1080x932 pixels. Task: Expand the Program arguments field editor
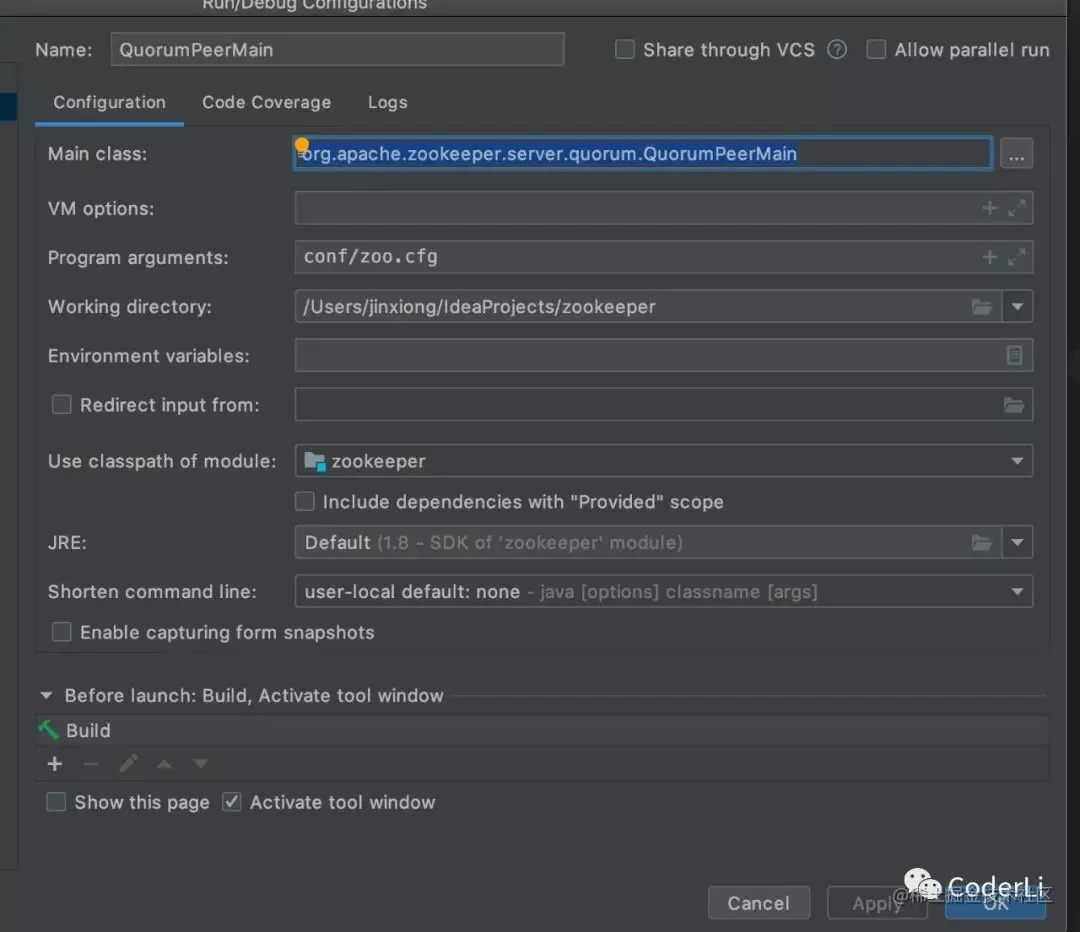pos(1017,257)
